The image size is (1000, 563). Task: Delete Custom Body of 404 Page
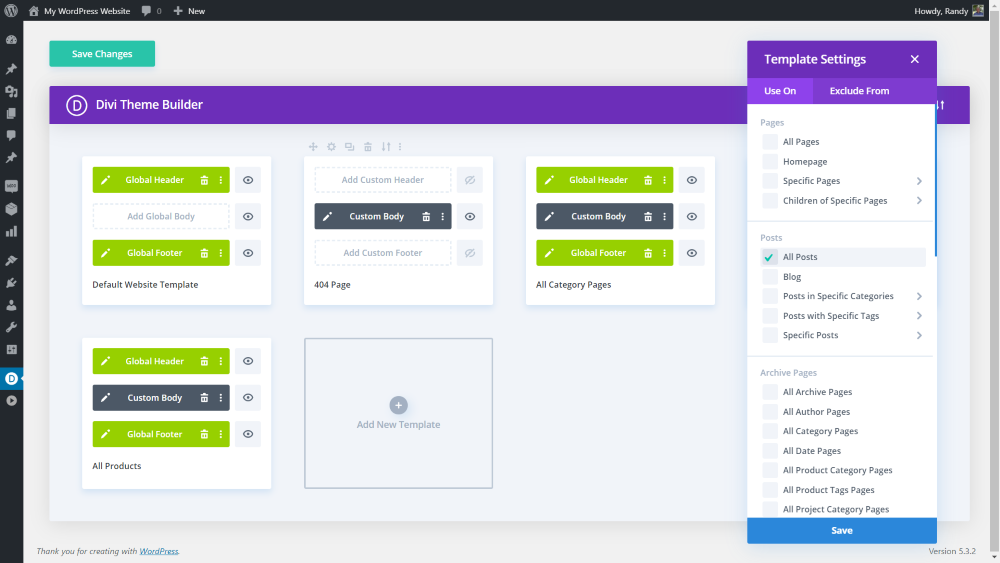(x=426, y=217)
